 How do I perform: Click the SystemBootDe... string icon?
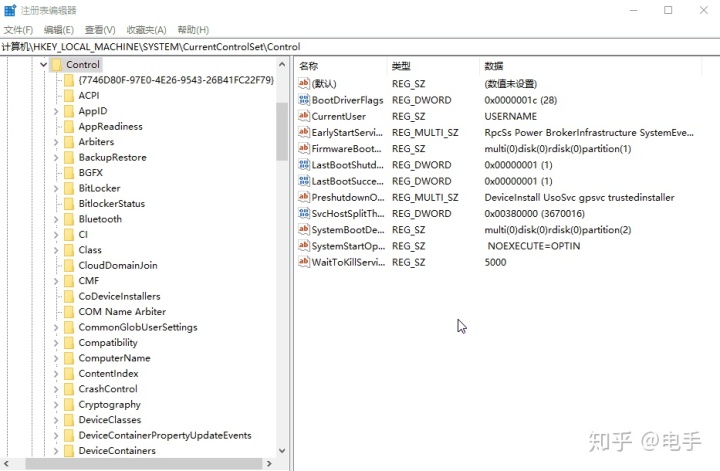pos(304,229)
